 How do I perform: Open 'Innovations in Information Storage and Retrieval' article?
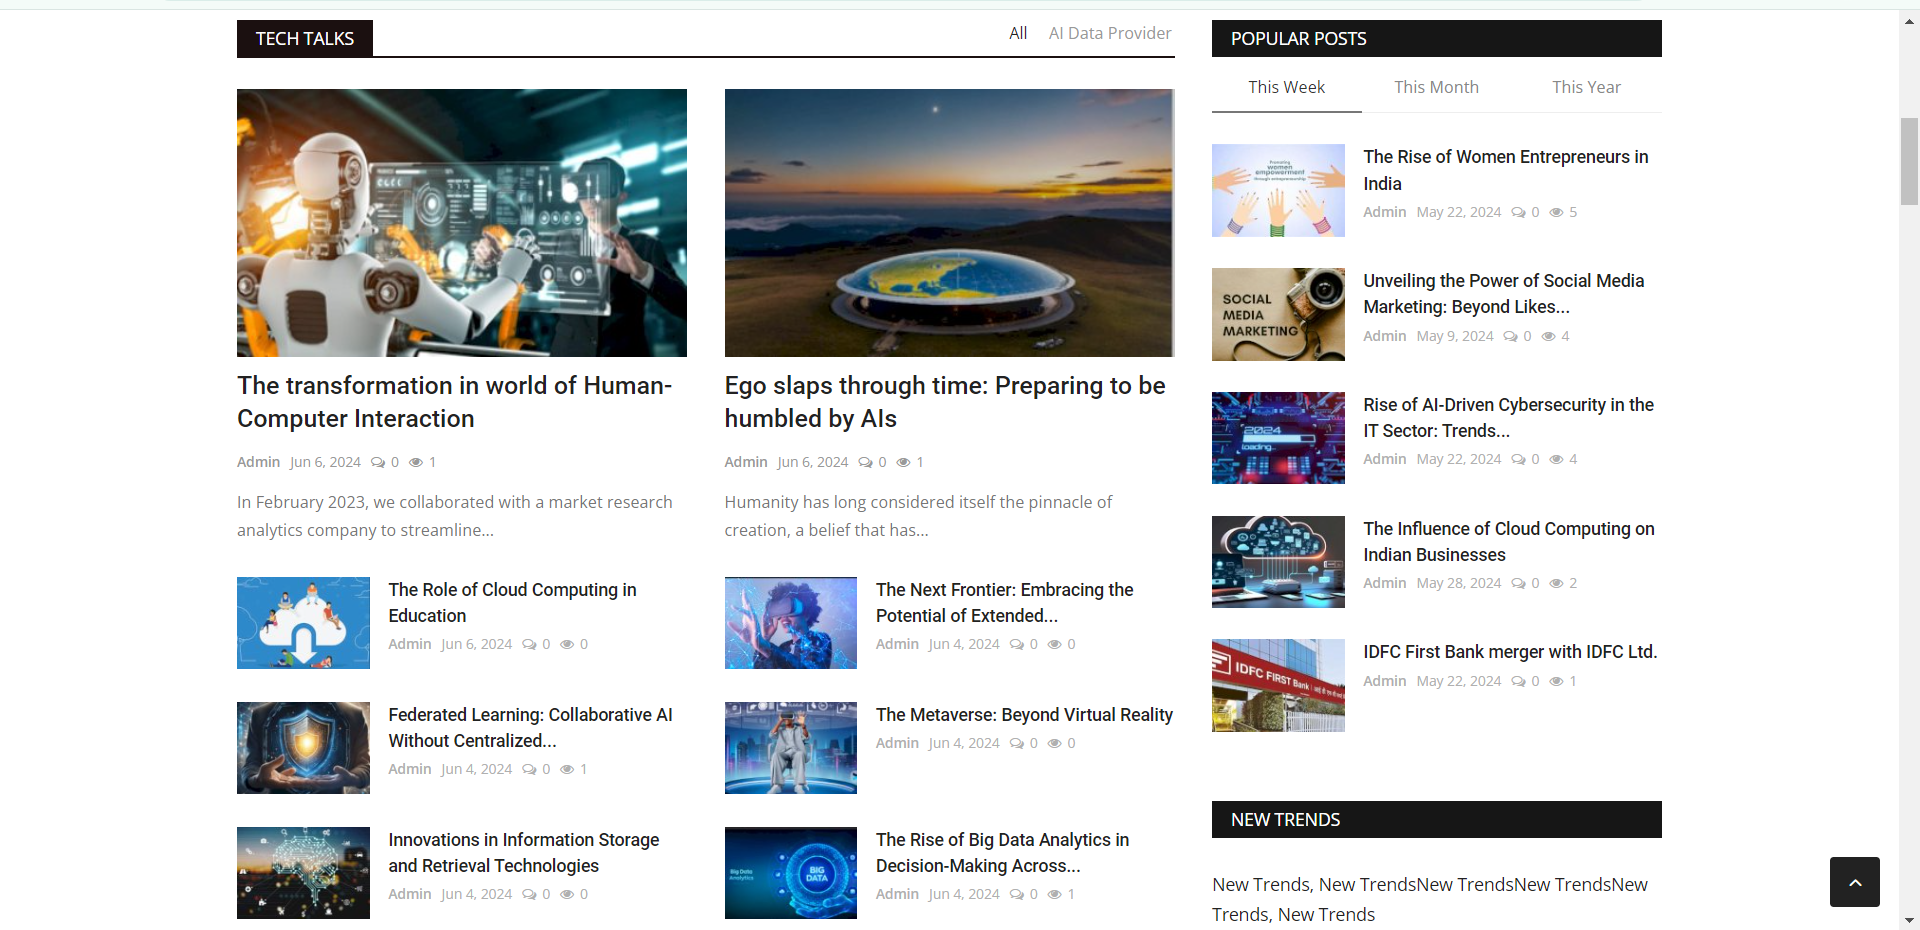pyautogui.click(x=524, y=853)
